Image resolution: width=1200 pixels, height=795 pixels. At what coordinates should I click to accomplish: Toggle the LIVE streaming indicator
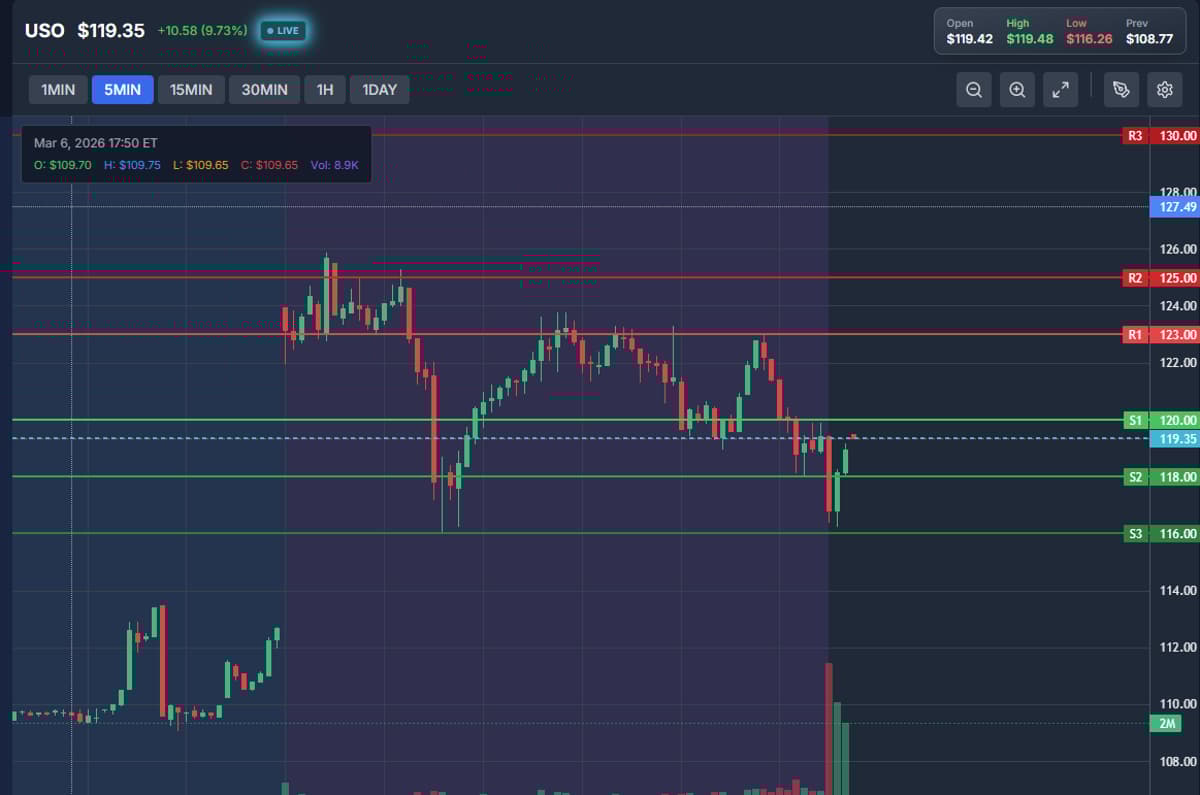(x=282, y=30)
